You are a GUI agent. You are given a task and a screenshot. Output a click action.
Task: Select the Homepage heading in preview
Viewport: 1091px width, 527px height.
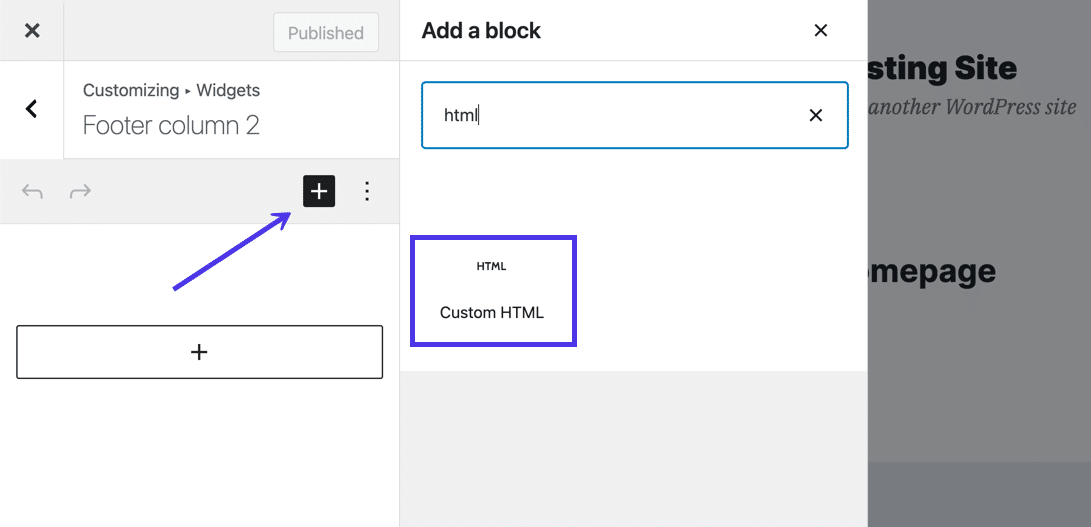[932, 271]
